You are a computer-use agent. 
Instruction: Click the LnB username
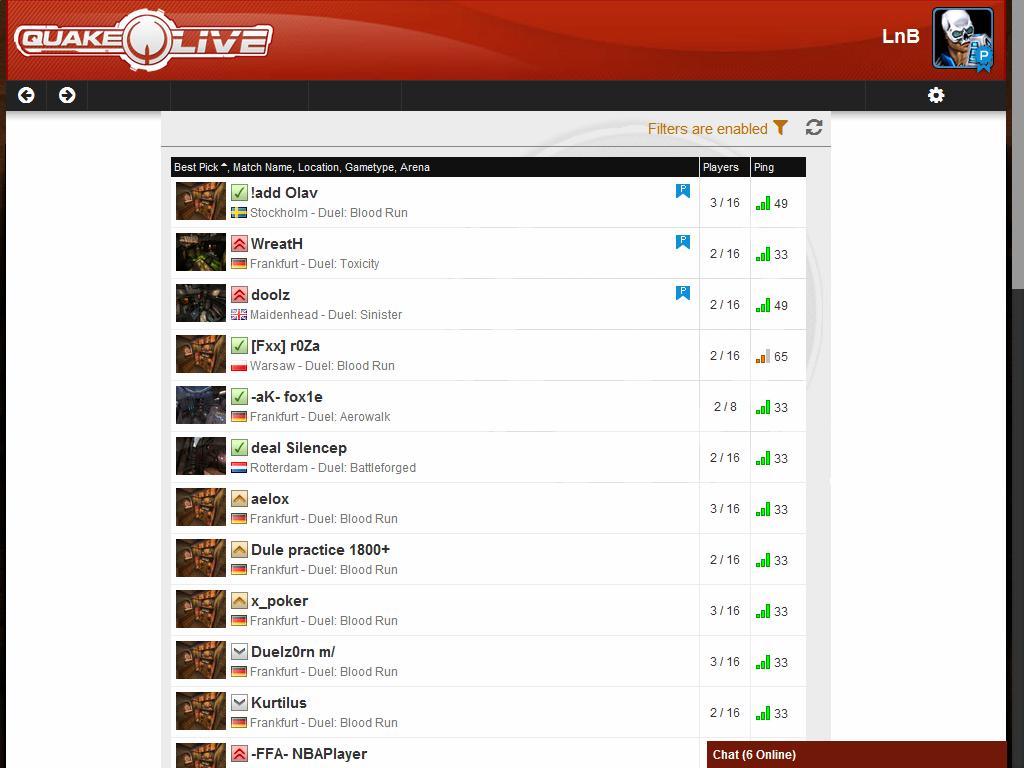point(901,36)
